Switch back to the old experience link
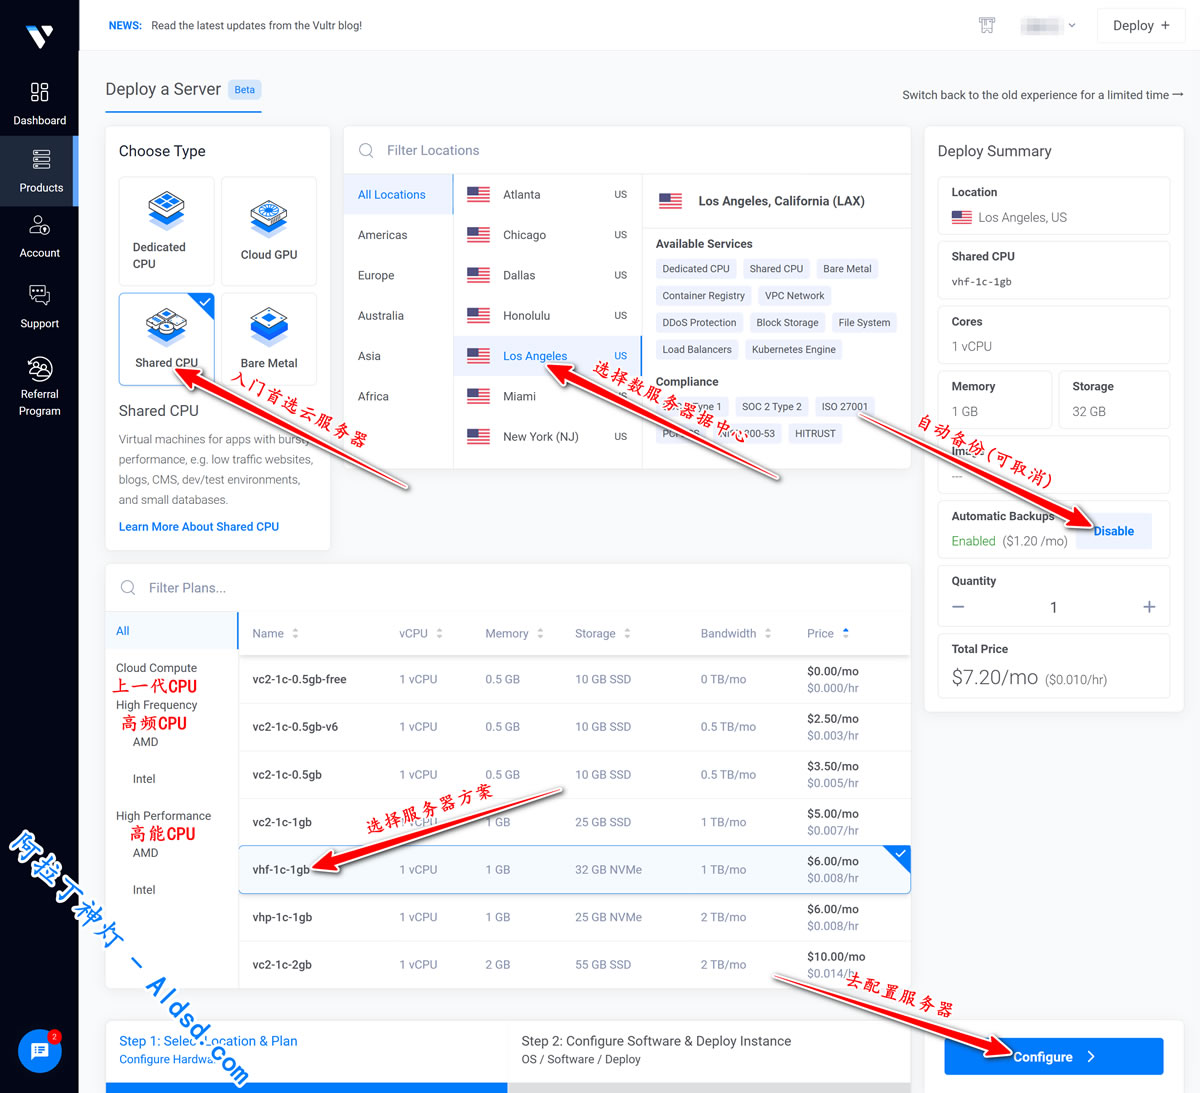Screen dimensions: 1200x1093 click(x=1043, y=95)
